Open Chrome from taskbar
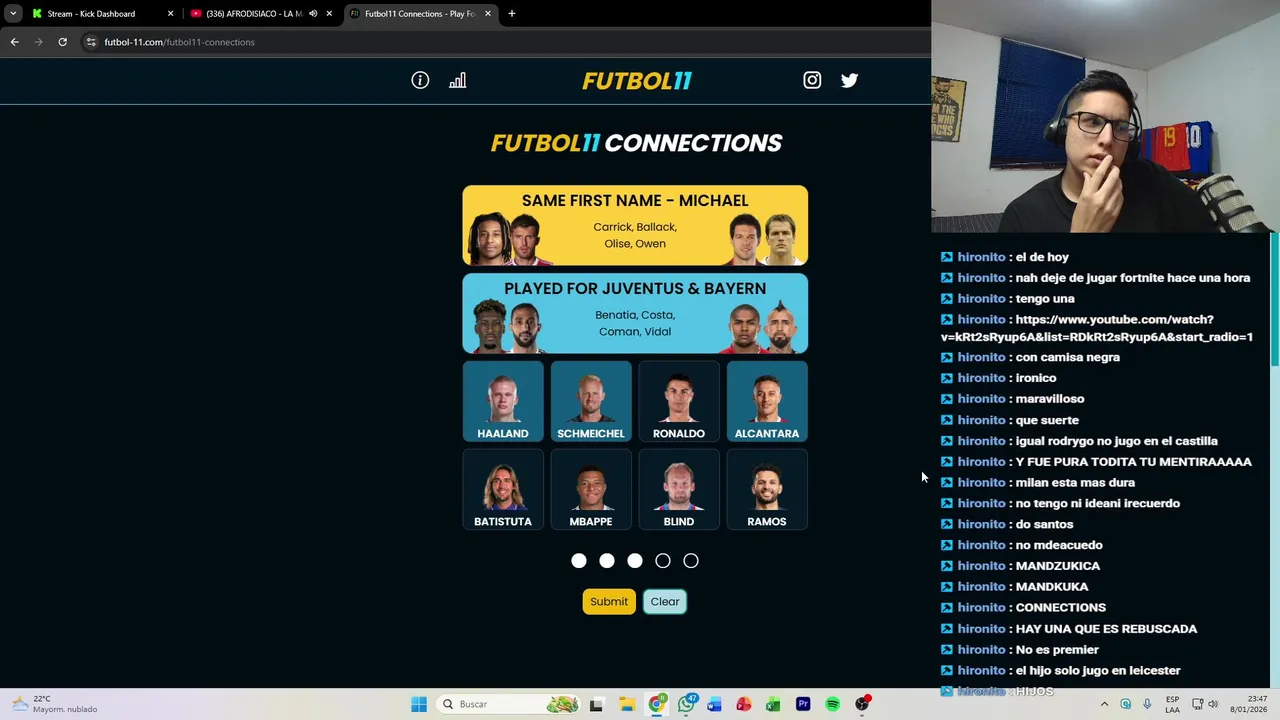 coord(656,704)
